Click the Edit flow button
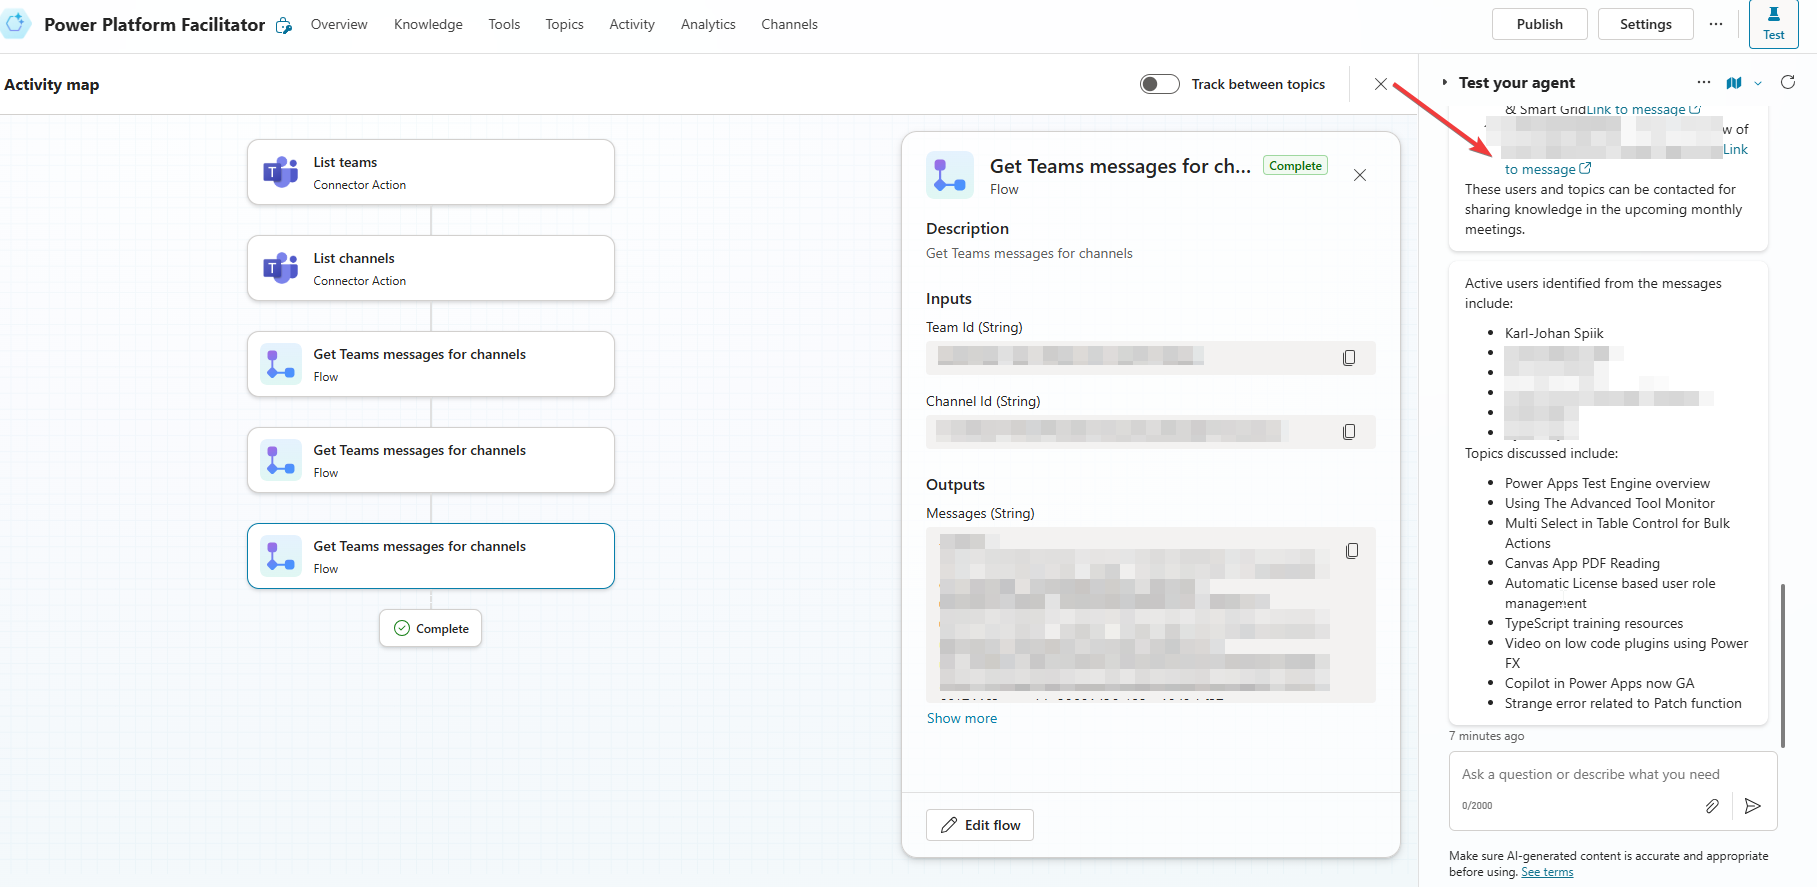Screen dimensions: 1817x887 point(979,825)
